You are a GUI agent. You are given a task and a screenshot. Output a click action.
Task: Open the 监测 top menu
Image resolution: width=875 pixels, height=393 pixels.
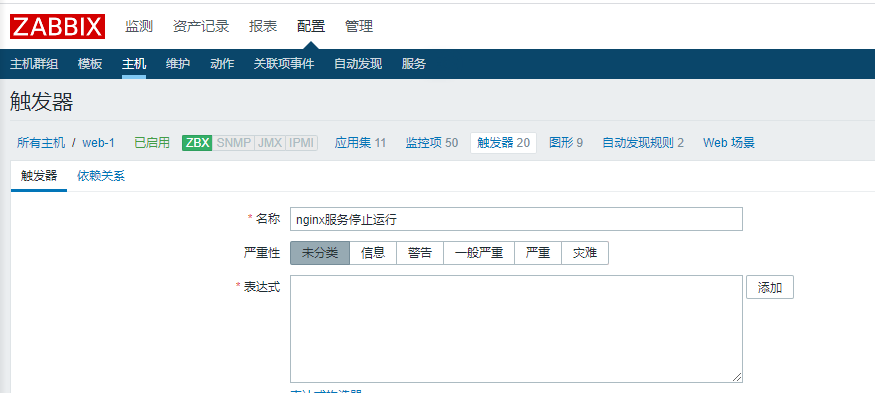pos(139,26)
